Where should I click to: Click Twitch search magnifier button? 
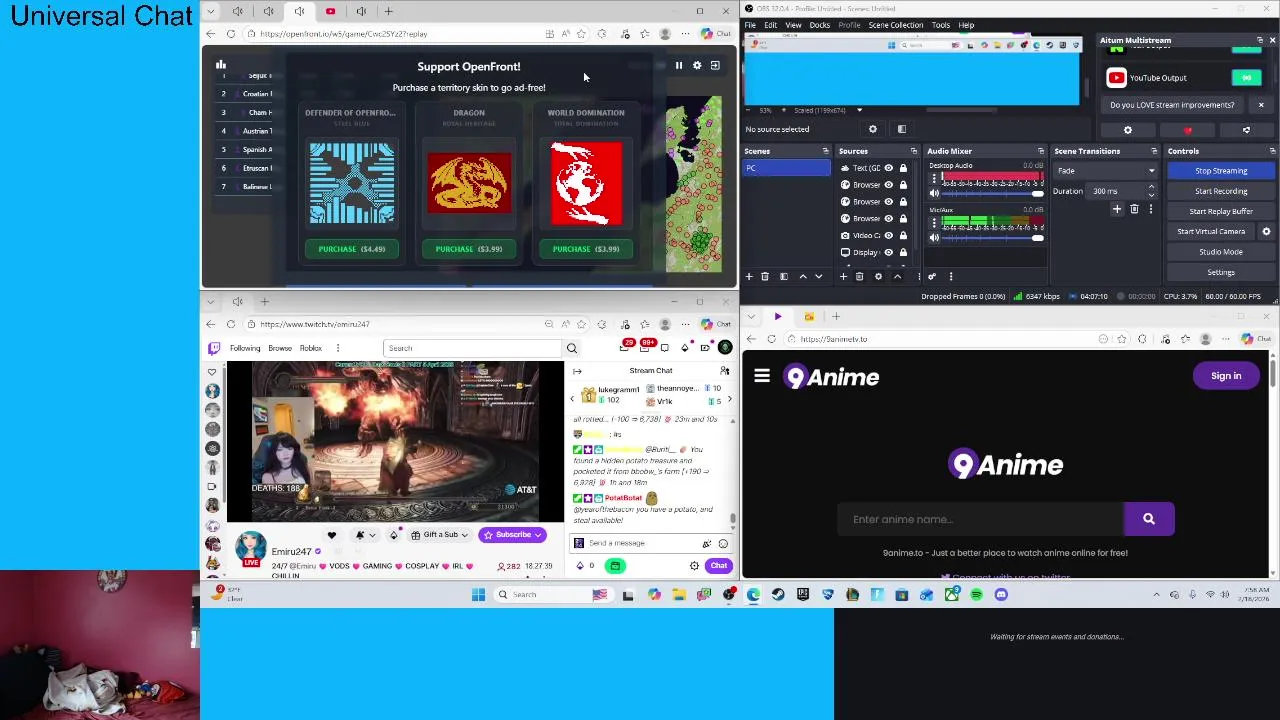(572, 348)
